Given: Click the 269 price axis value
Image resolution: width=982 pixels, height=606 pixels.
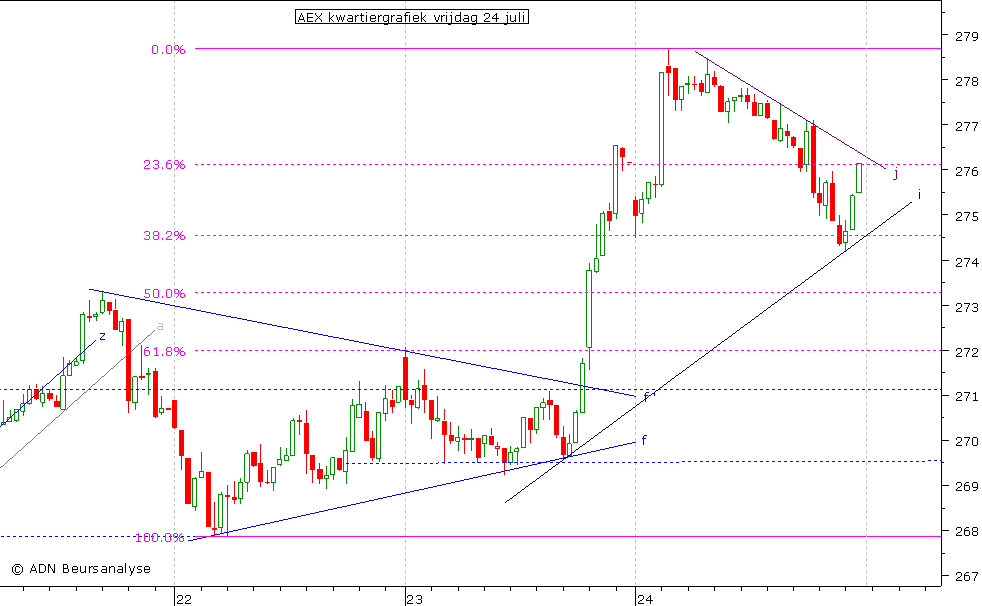Looking at the screenshot, I should (966, 486).
